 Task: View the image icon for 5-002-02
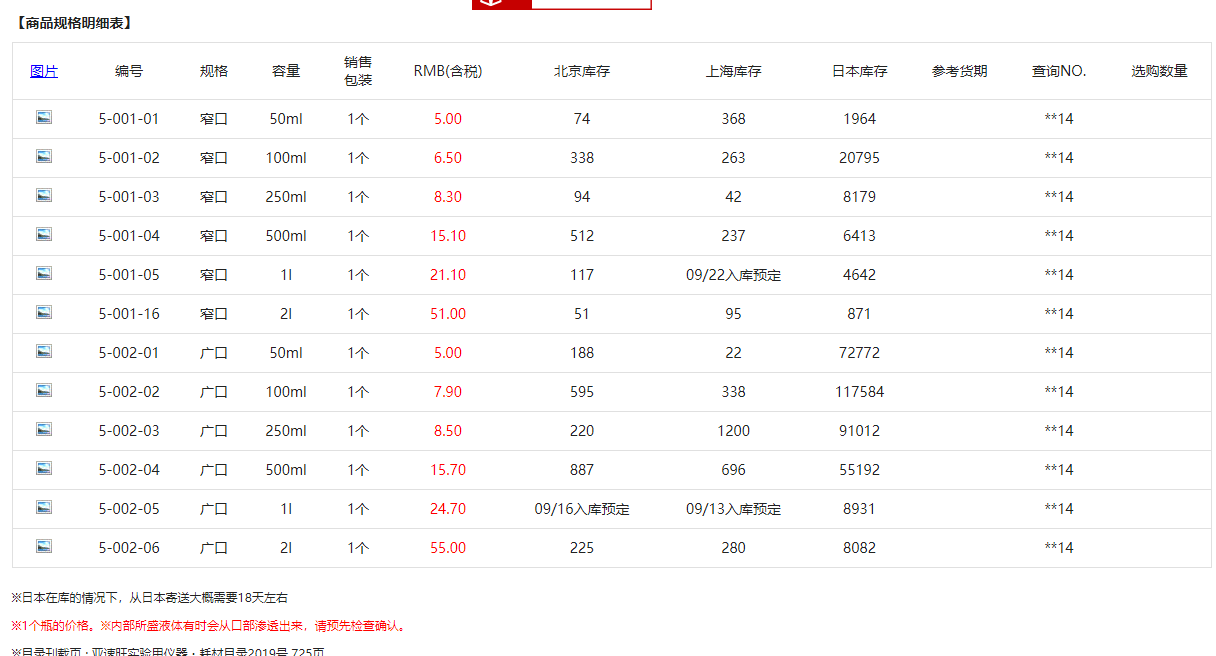point(44,390)
